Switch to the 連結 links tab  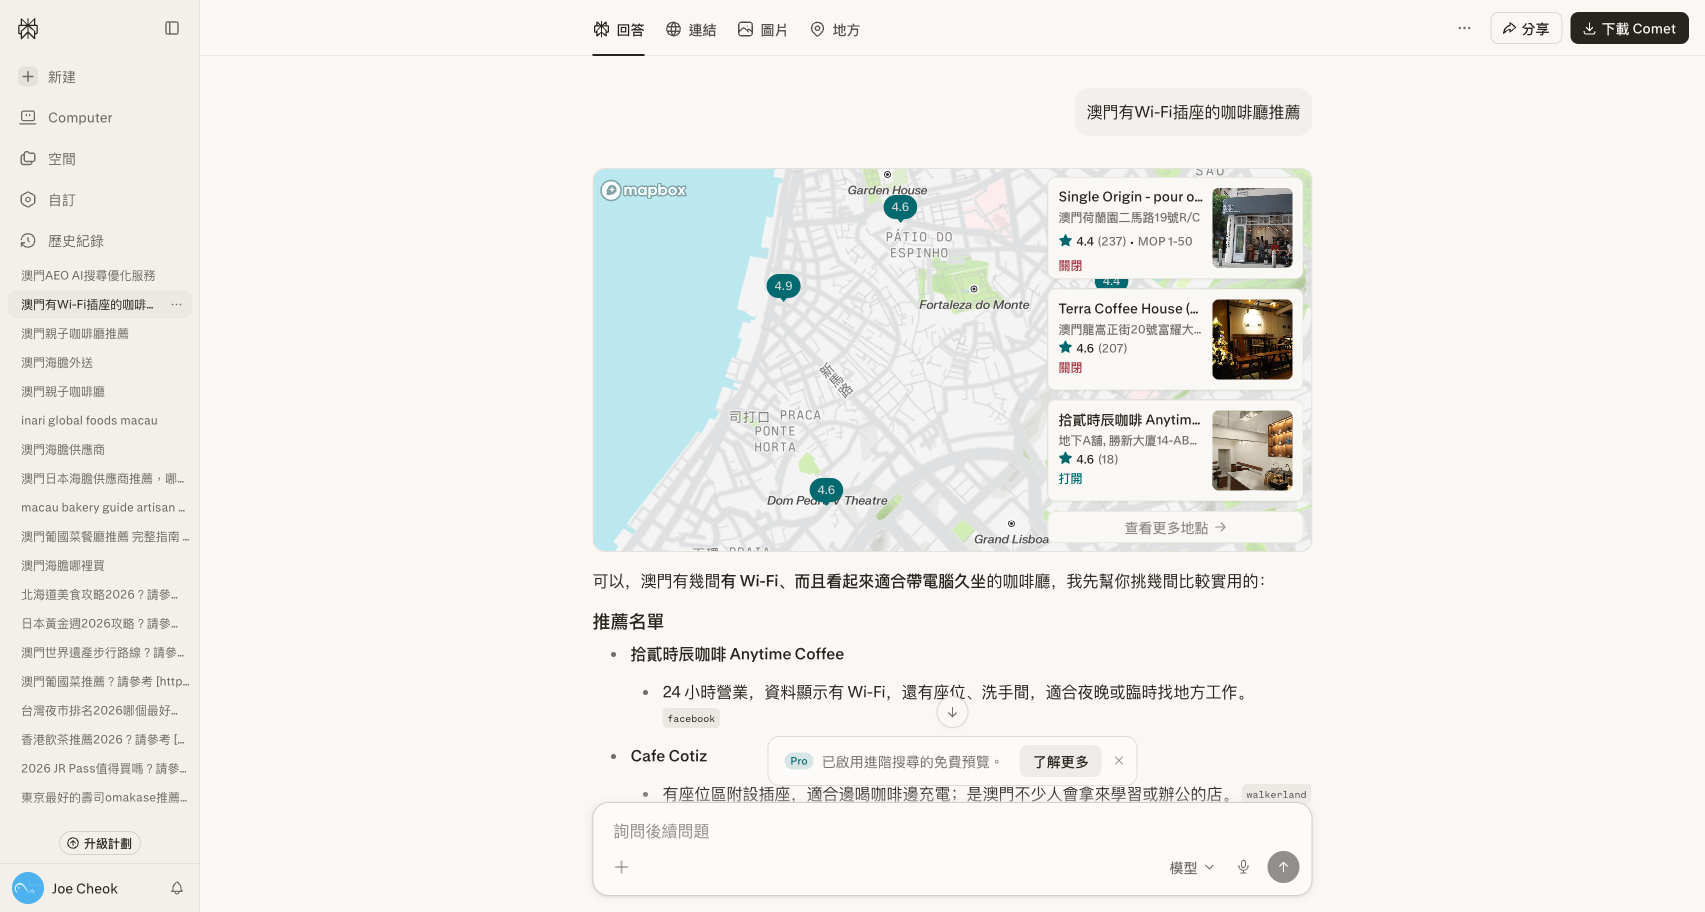[x=691, y=29]
